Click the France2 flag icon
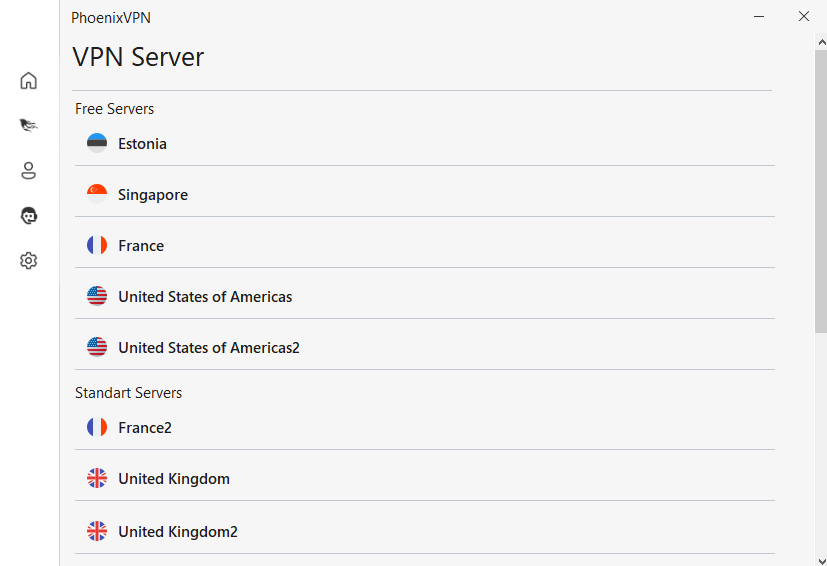Screen dimensions: 827x566 coord(97,427)
